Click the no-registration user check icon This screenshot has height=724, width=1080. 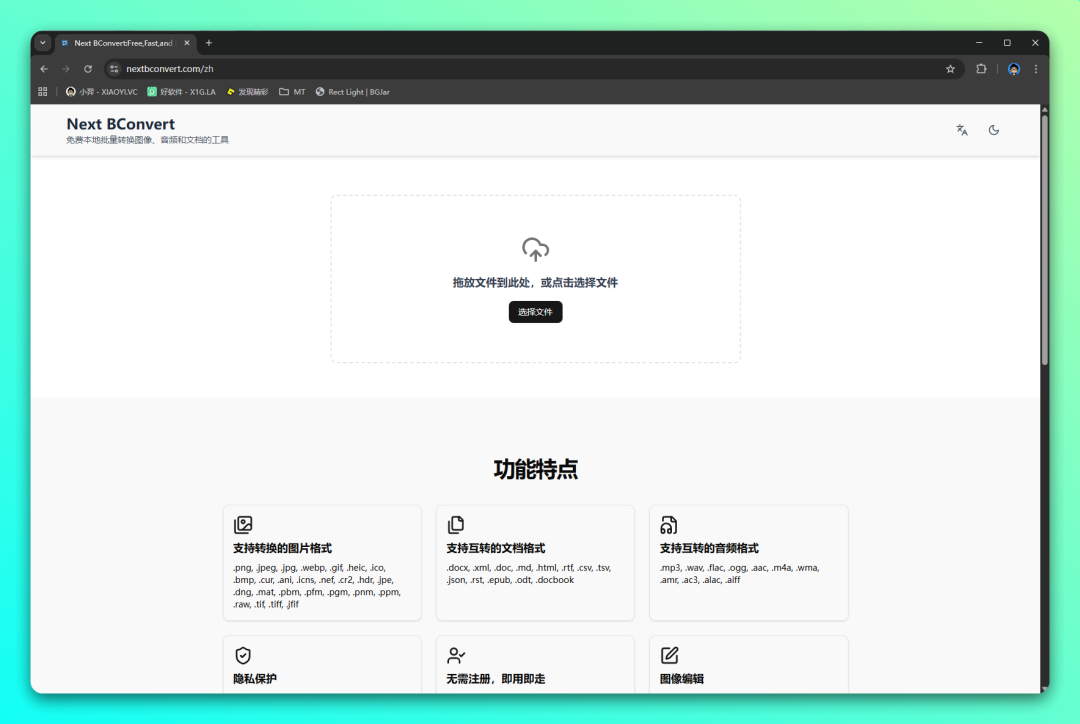[x=456, y=656]
